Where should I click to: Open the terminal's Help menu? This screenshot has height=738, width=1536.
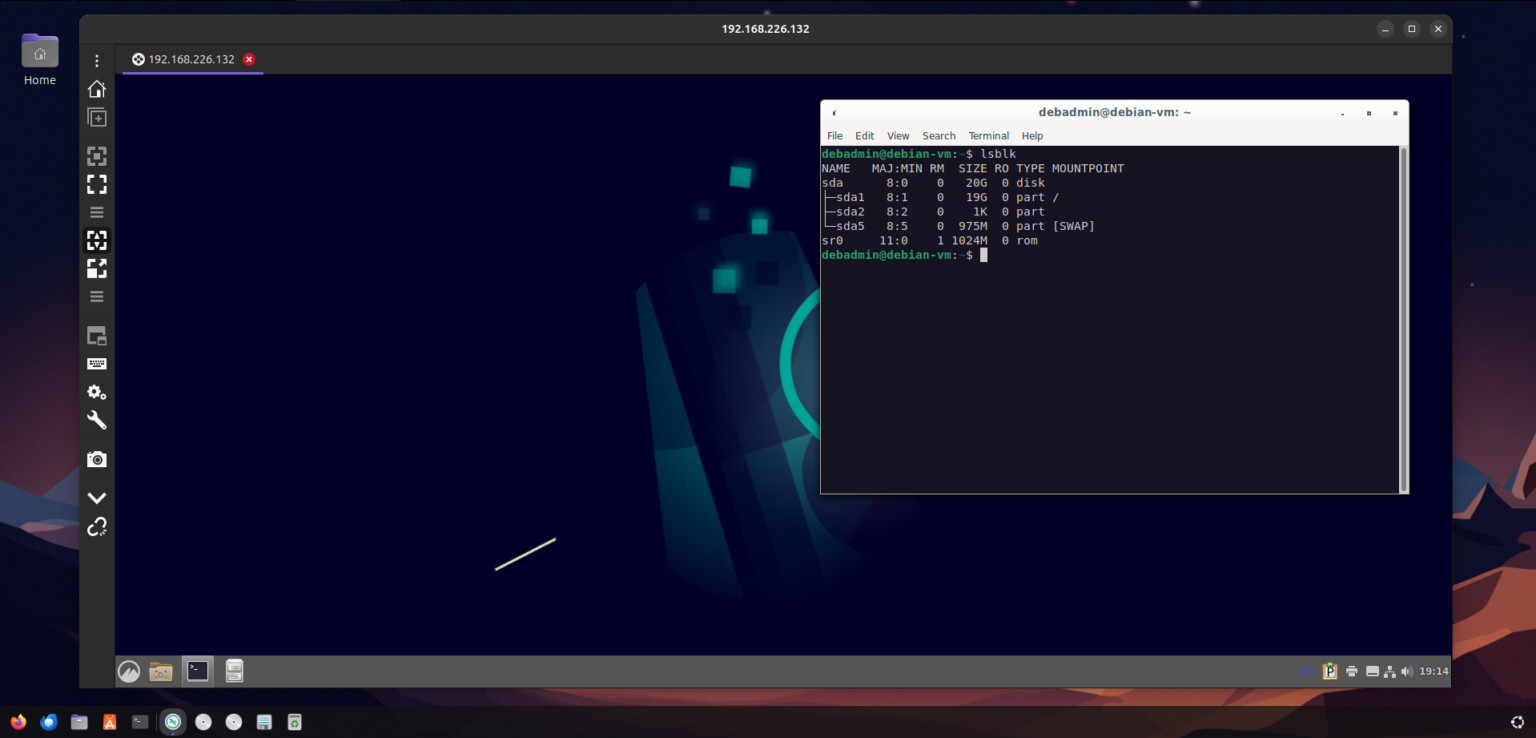tap(1032, 135)
